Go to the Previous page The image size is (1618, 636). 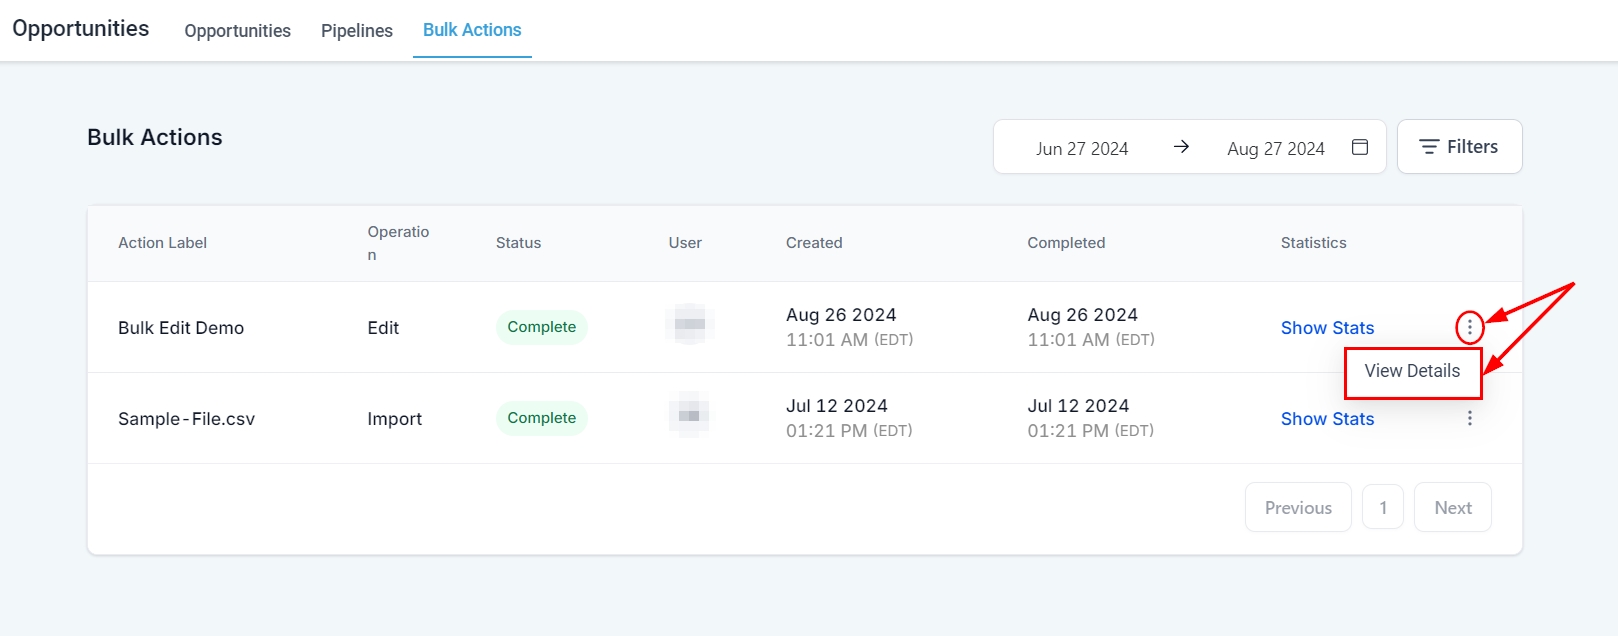[x=1297, y=508]
